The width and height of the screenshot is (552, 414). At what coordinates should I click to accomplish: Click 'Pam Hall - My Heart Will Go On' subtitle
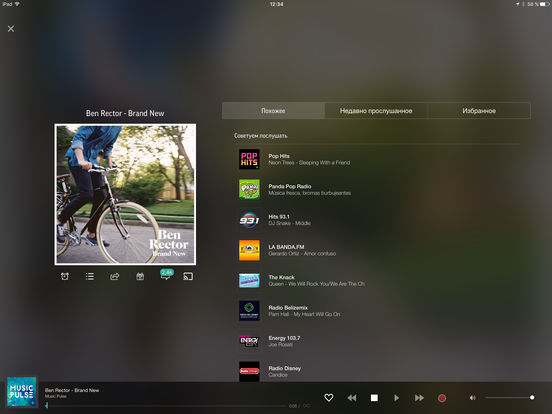tap(304, 314)
